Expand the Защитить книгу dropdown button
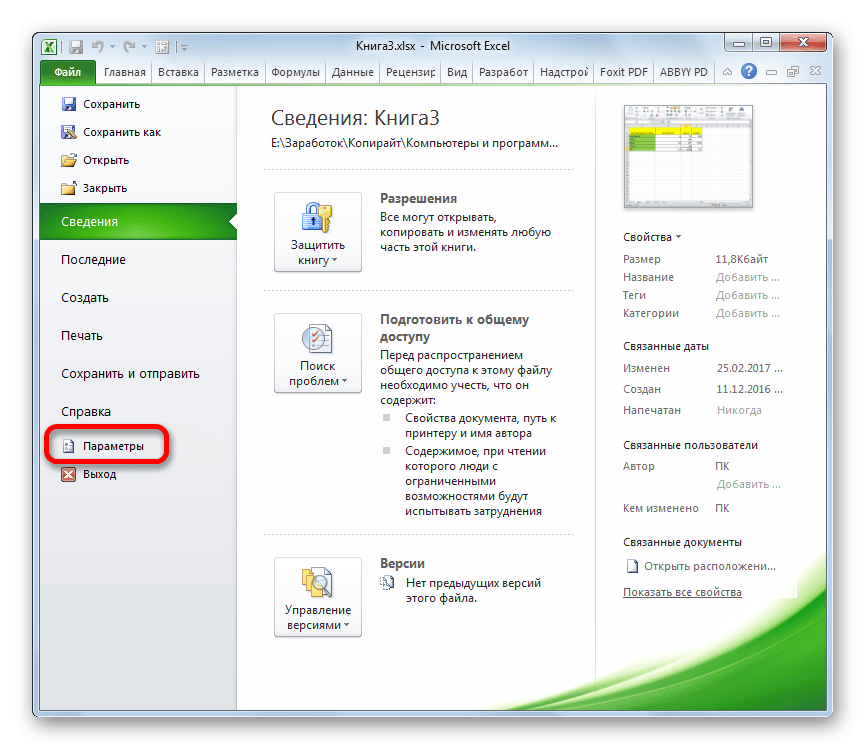Image resolution: width=866 pixels, height=750 pixels. (x=318, y=232)
